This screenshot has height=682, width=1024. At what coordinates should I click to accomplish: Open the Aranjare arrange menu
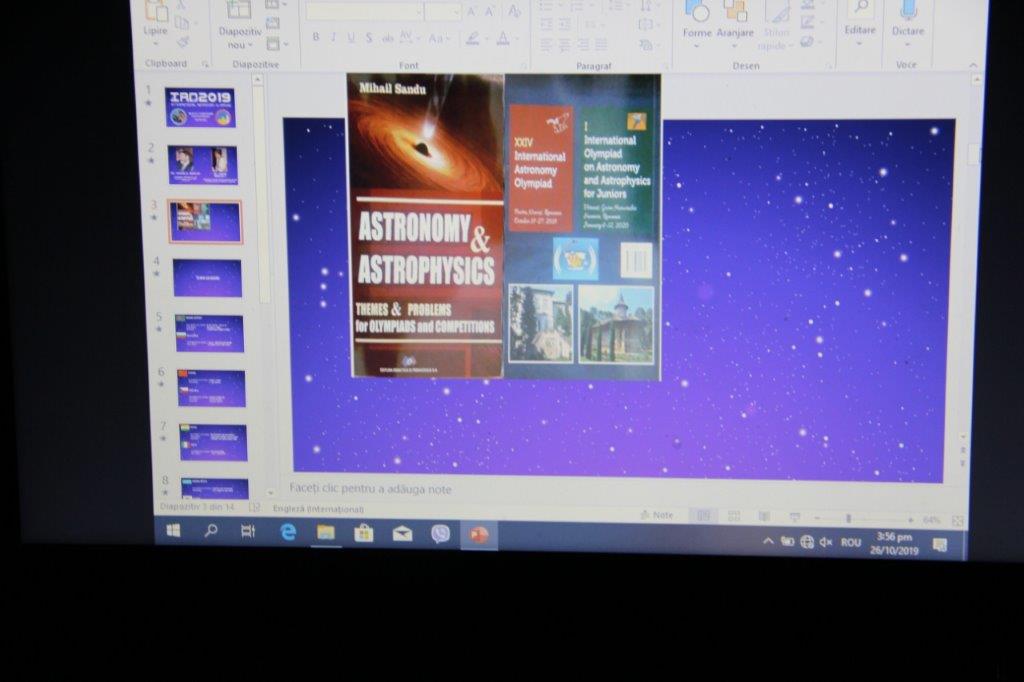click(x=735, y=22)
